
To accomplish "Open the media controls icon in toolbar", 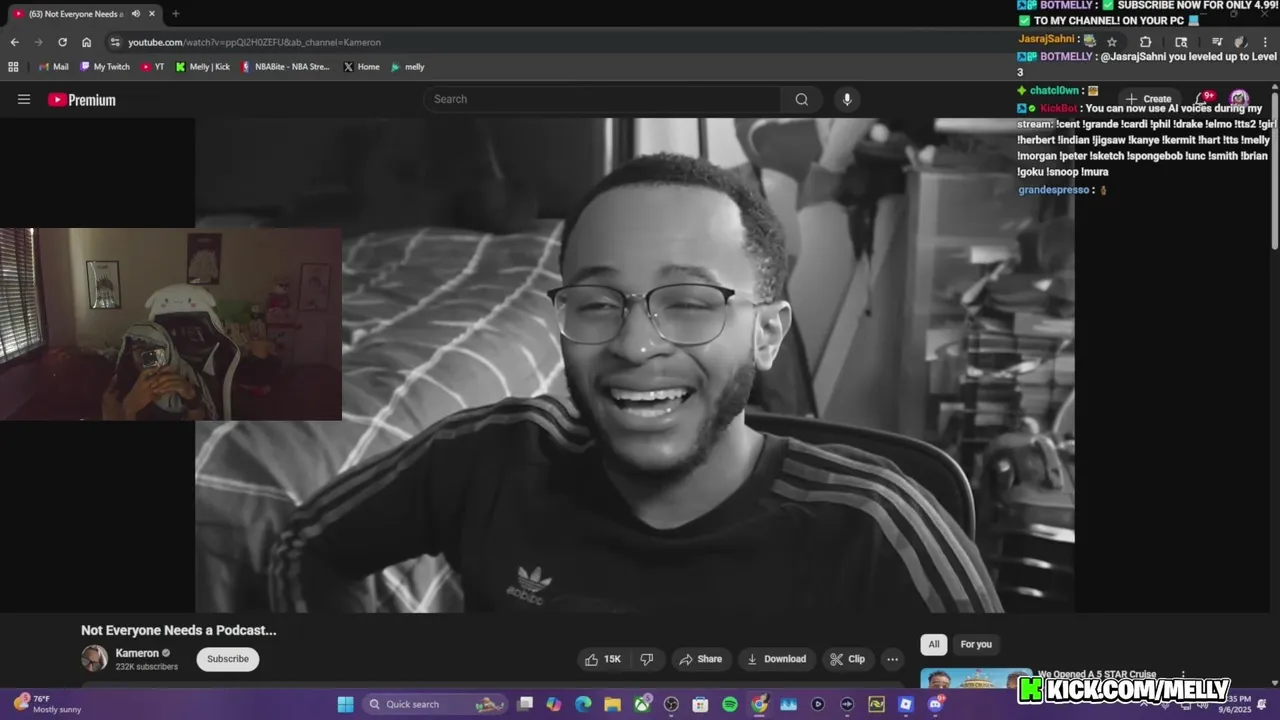I will pos(1217,42).
